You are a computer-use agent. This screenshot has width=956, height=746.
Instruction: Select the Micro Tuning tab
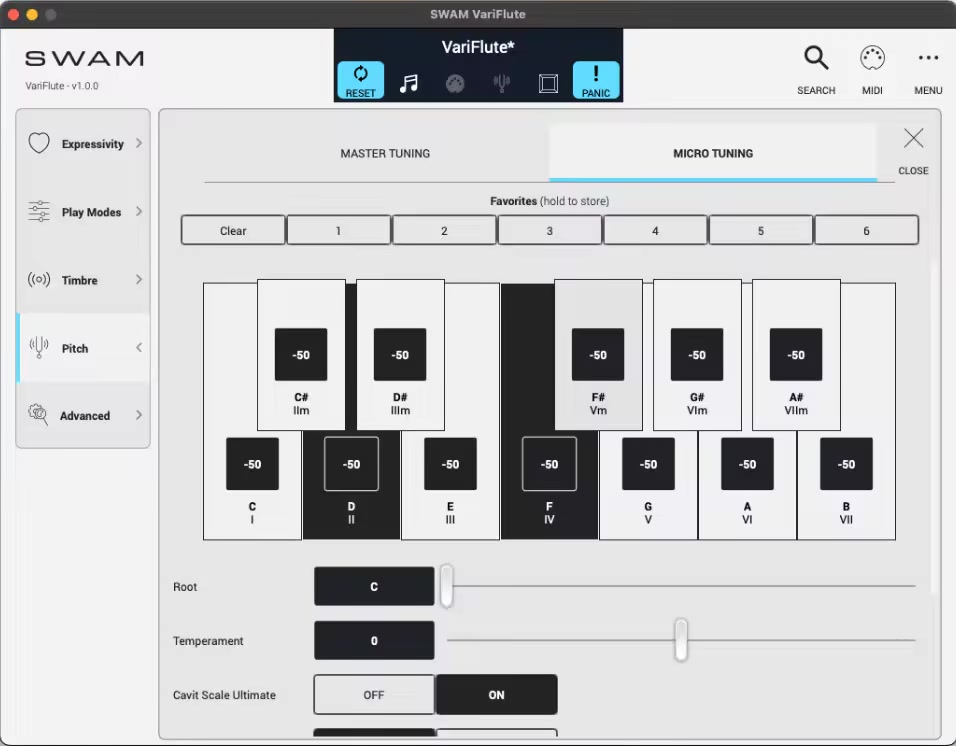pos(712,154)
